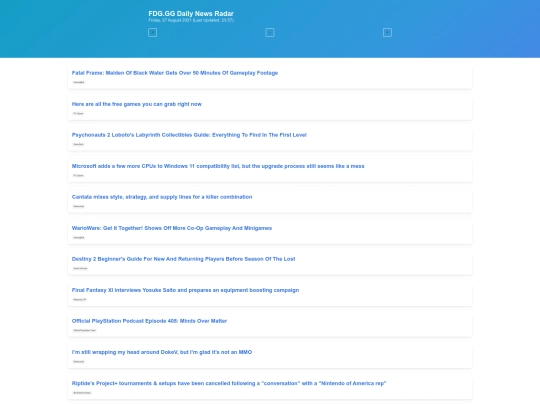Click the source tag under the DokeV headline

point(79,361)
